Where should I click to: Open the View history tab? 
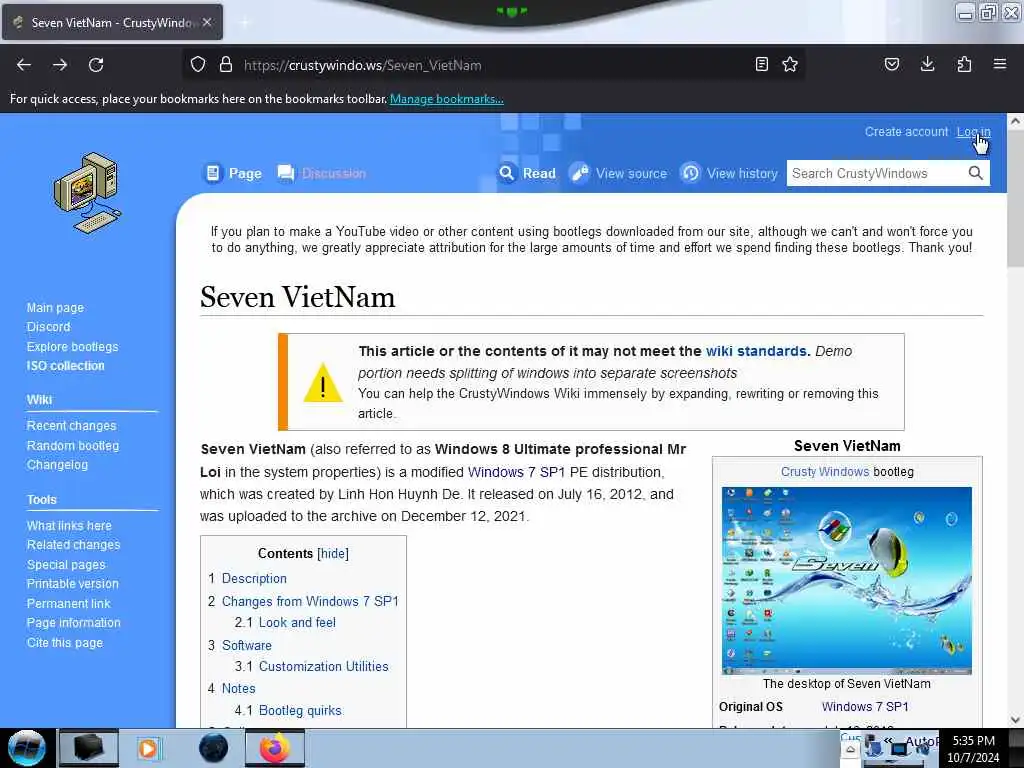click(729, 173)
